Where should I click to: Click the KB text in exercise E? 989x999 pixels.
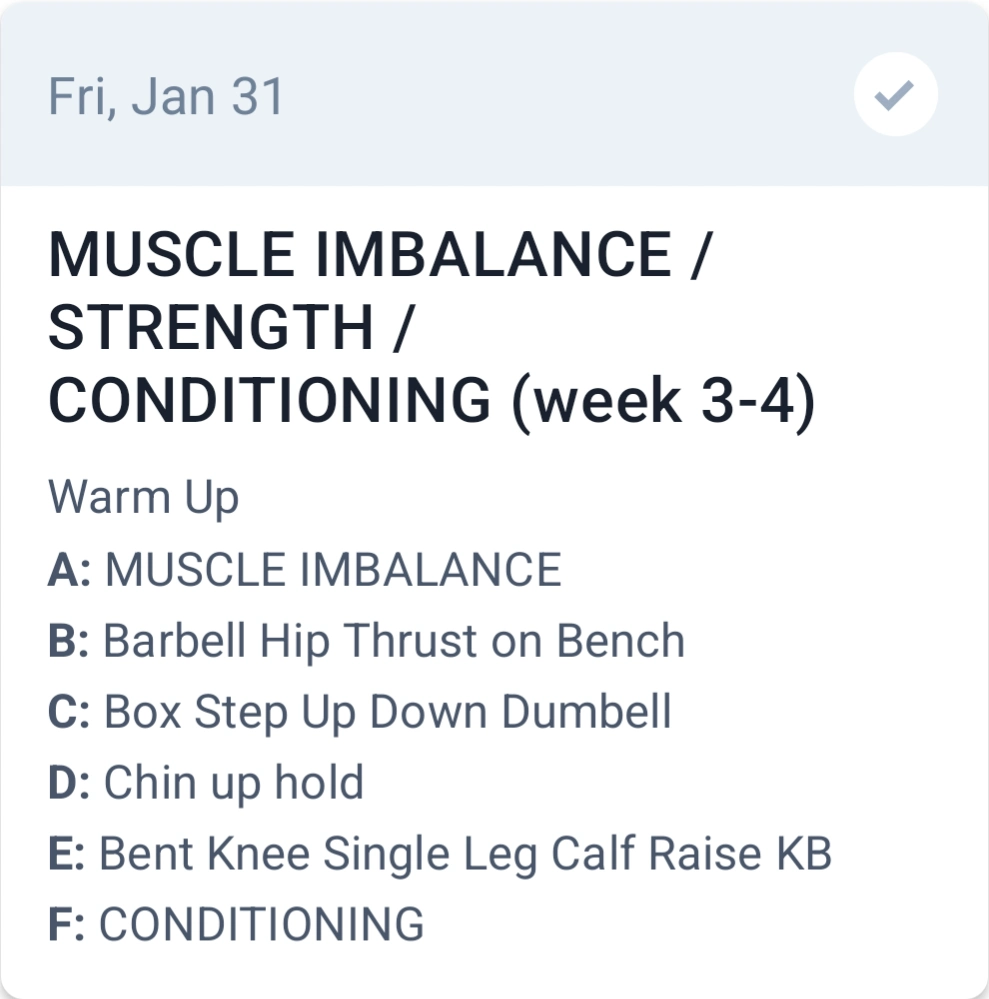point(803,854)
